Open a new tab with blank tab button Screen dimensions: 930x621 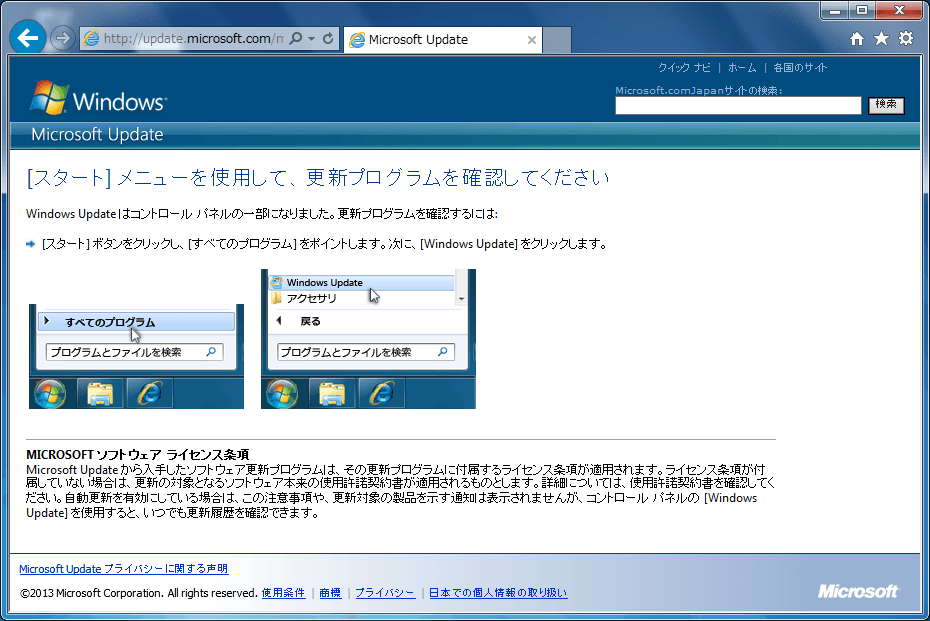click(x=557, y=40)
